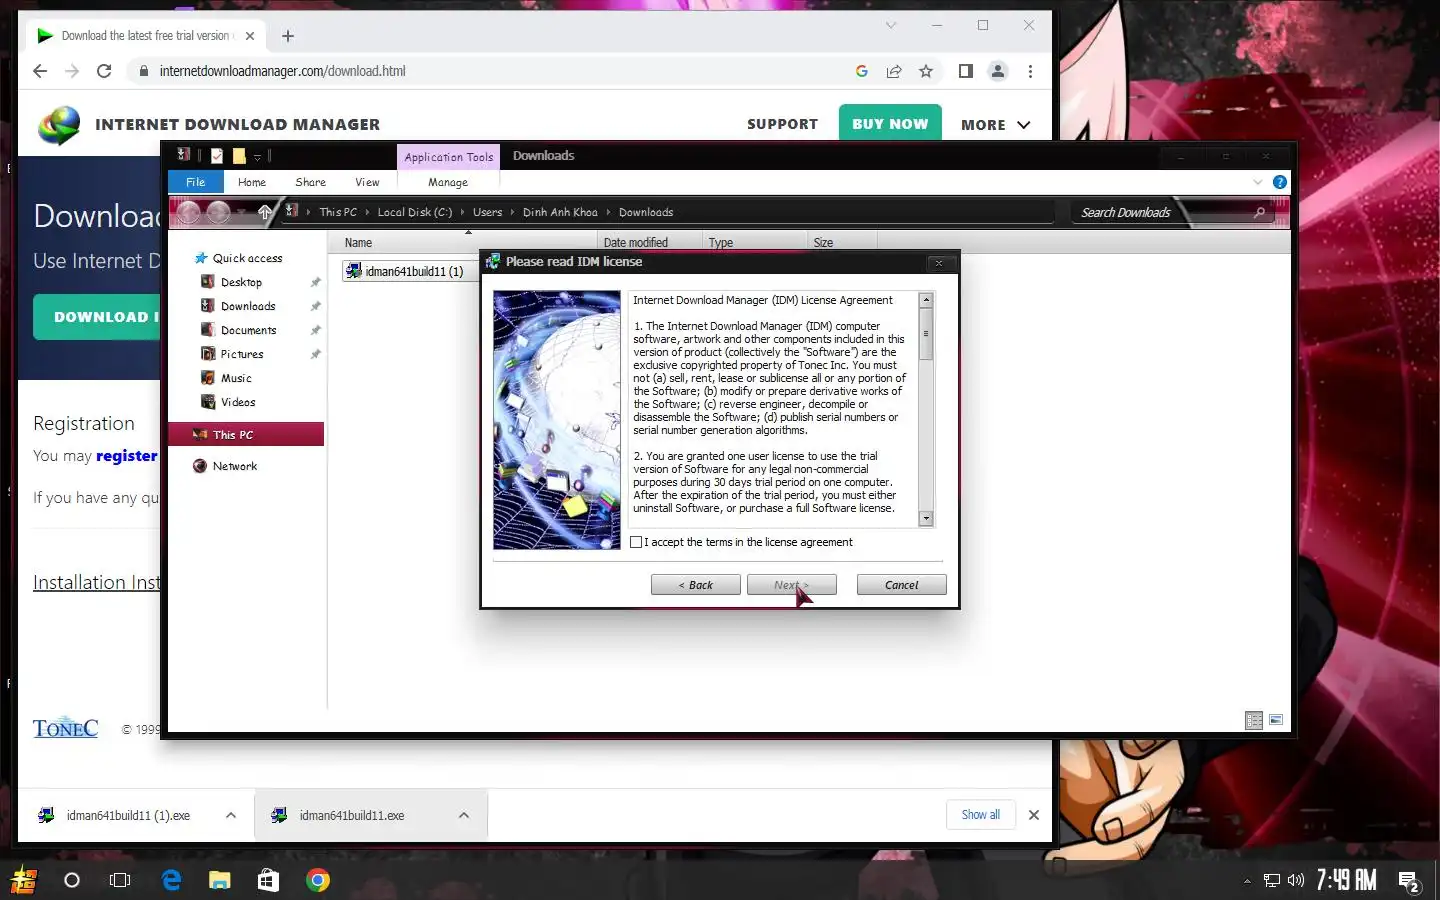Expand the Explorer ribbon chevron
The width and height of the screenshot is (1440, 900).
(x=1258, y=182)
